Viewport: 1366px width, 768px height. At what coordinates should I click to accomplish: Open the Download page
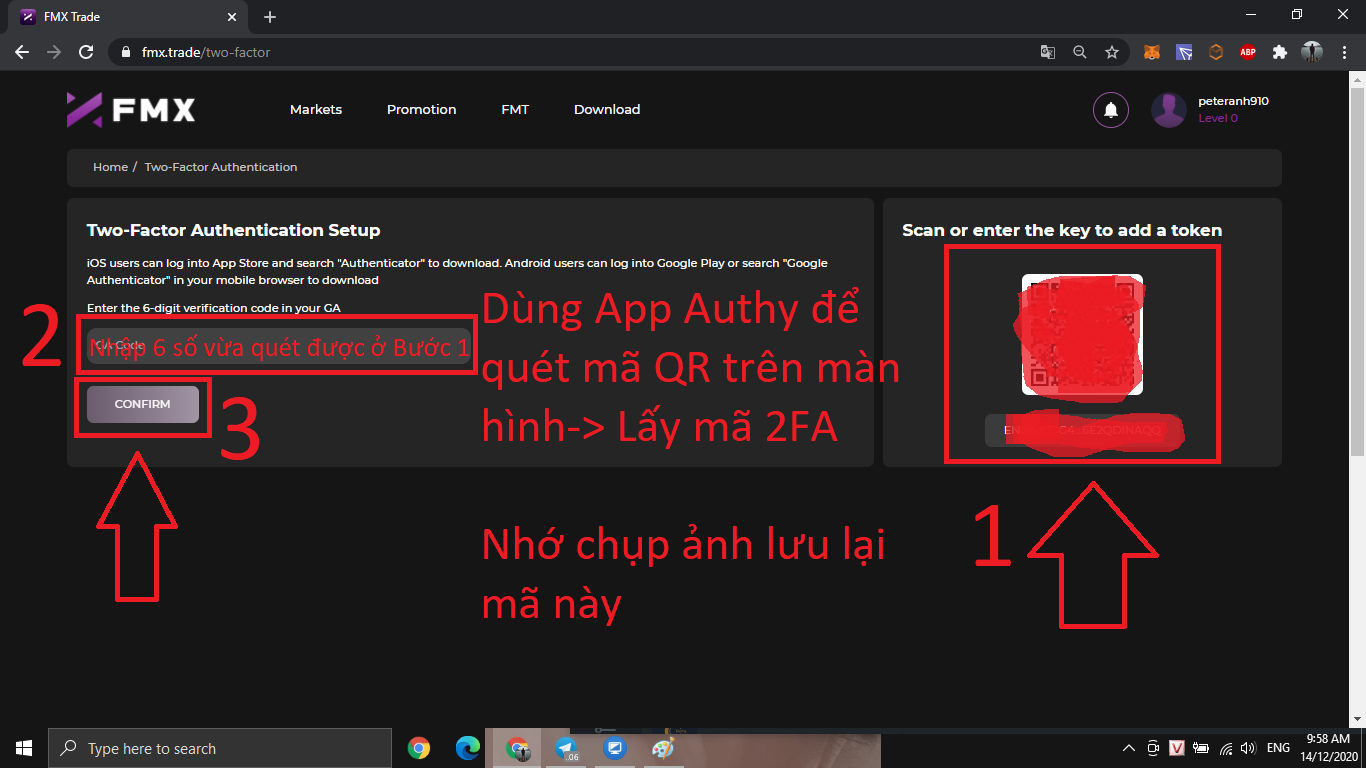pos(607,110)
